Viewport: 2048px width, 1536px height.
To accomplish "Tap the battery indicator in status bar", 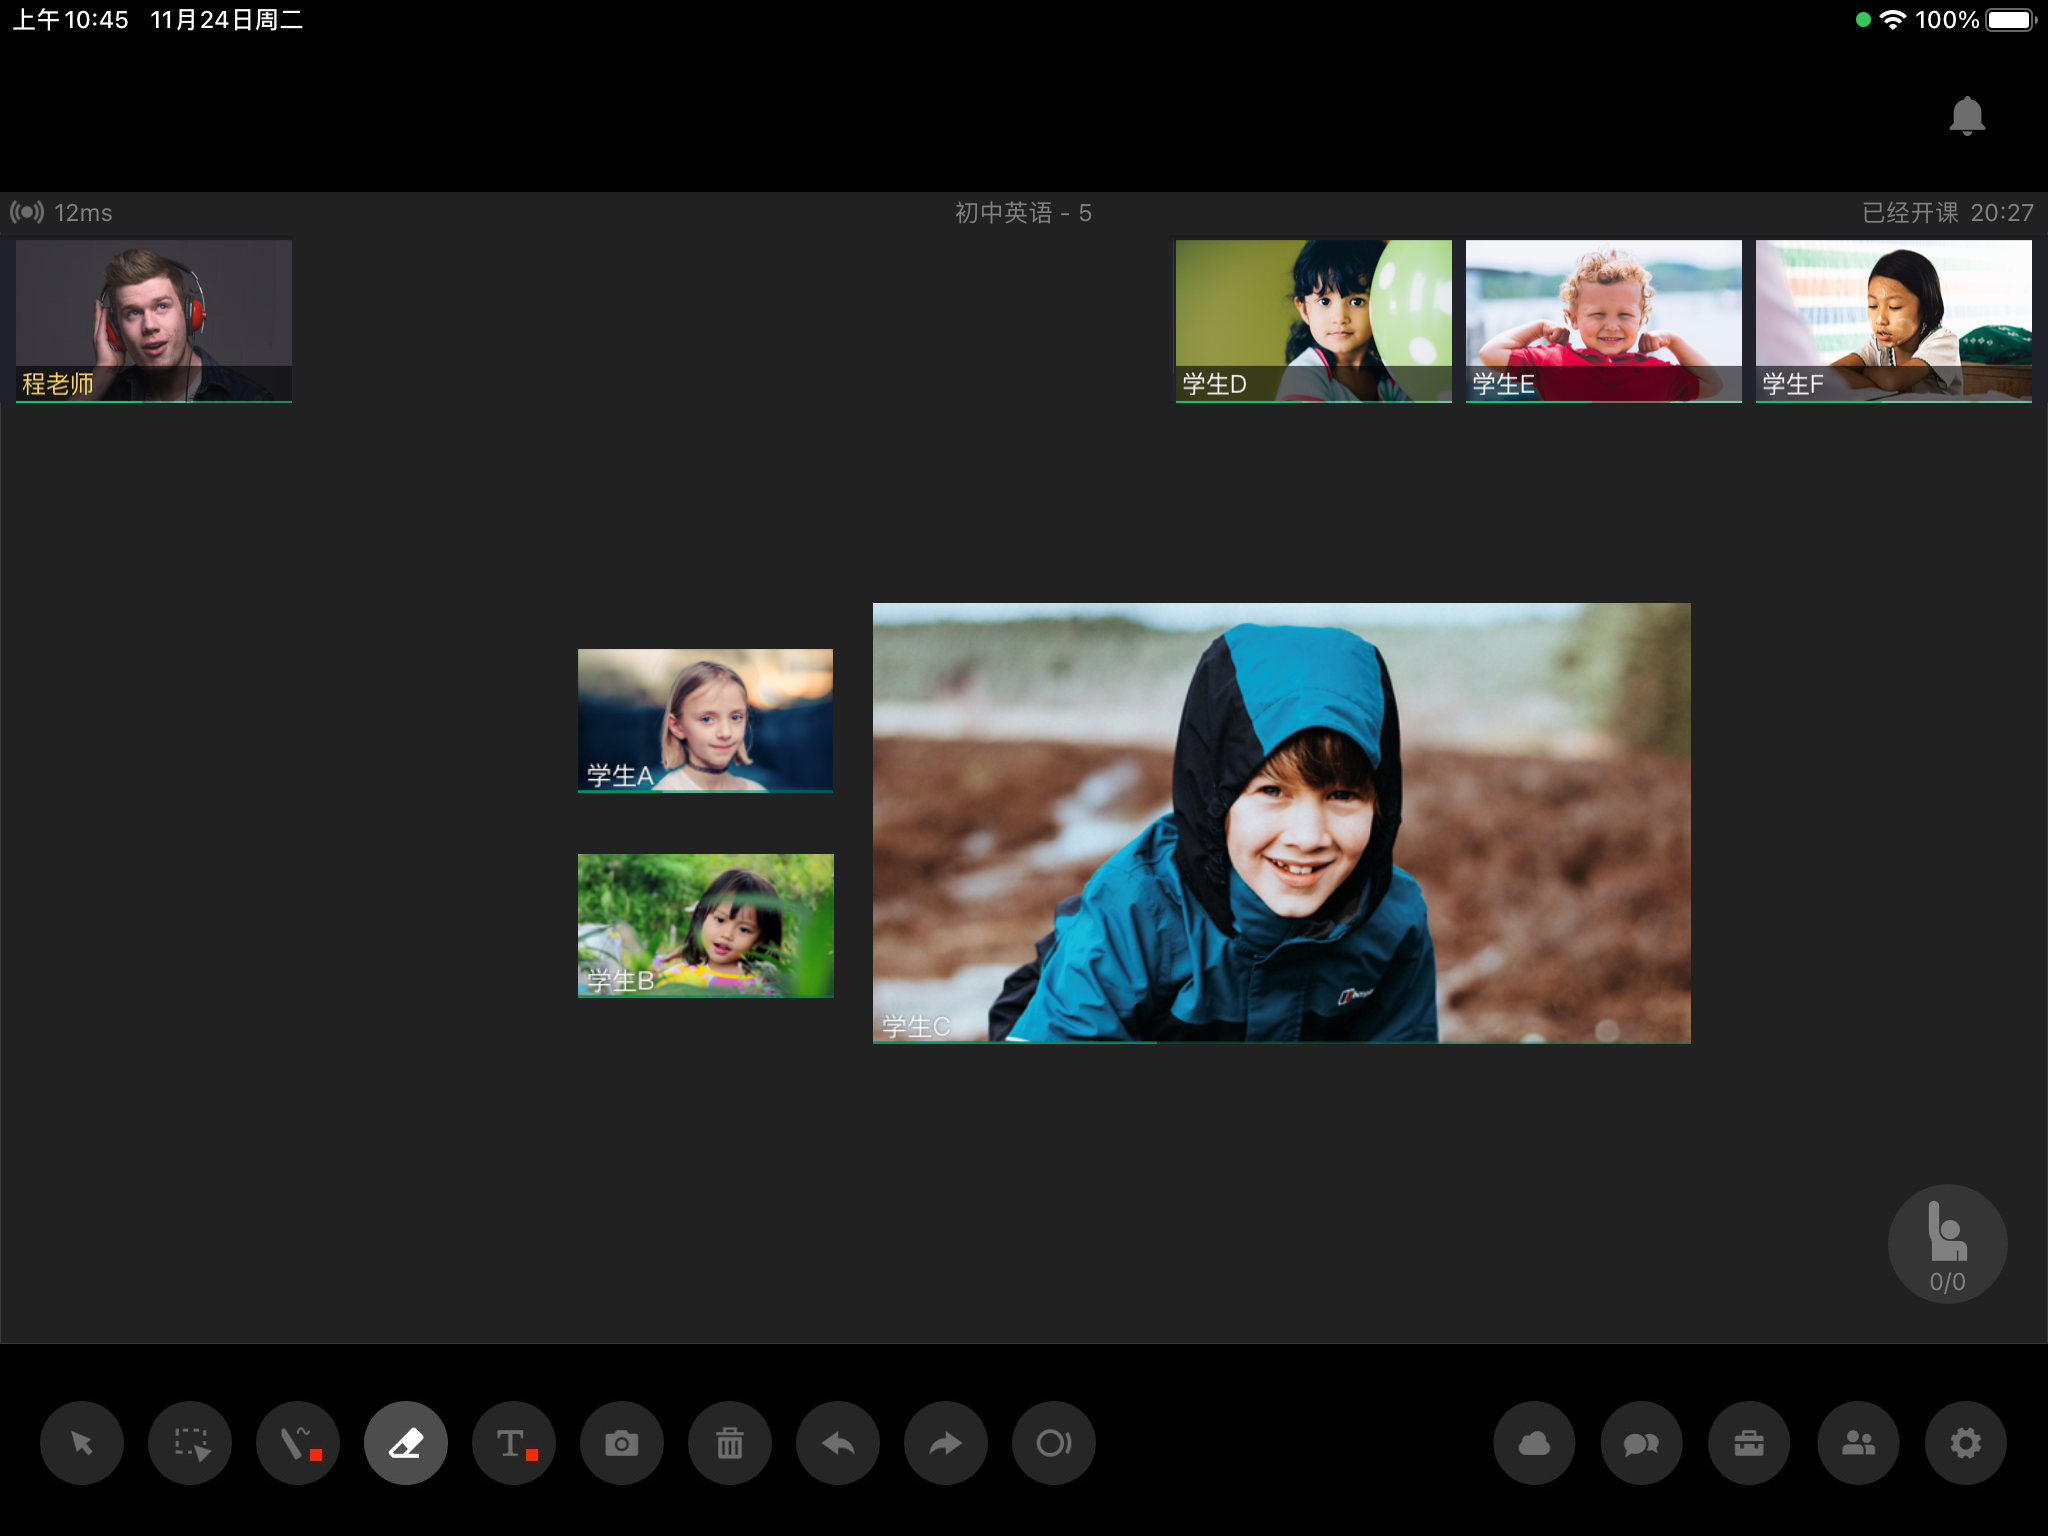I will [2011, 20].
